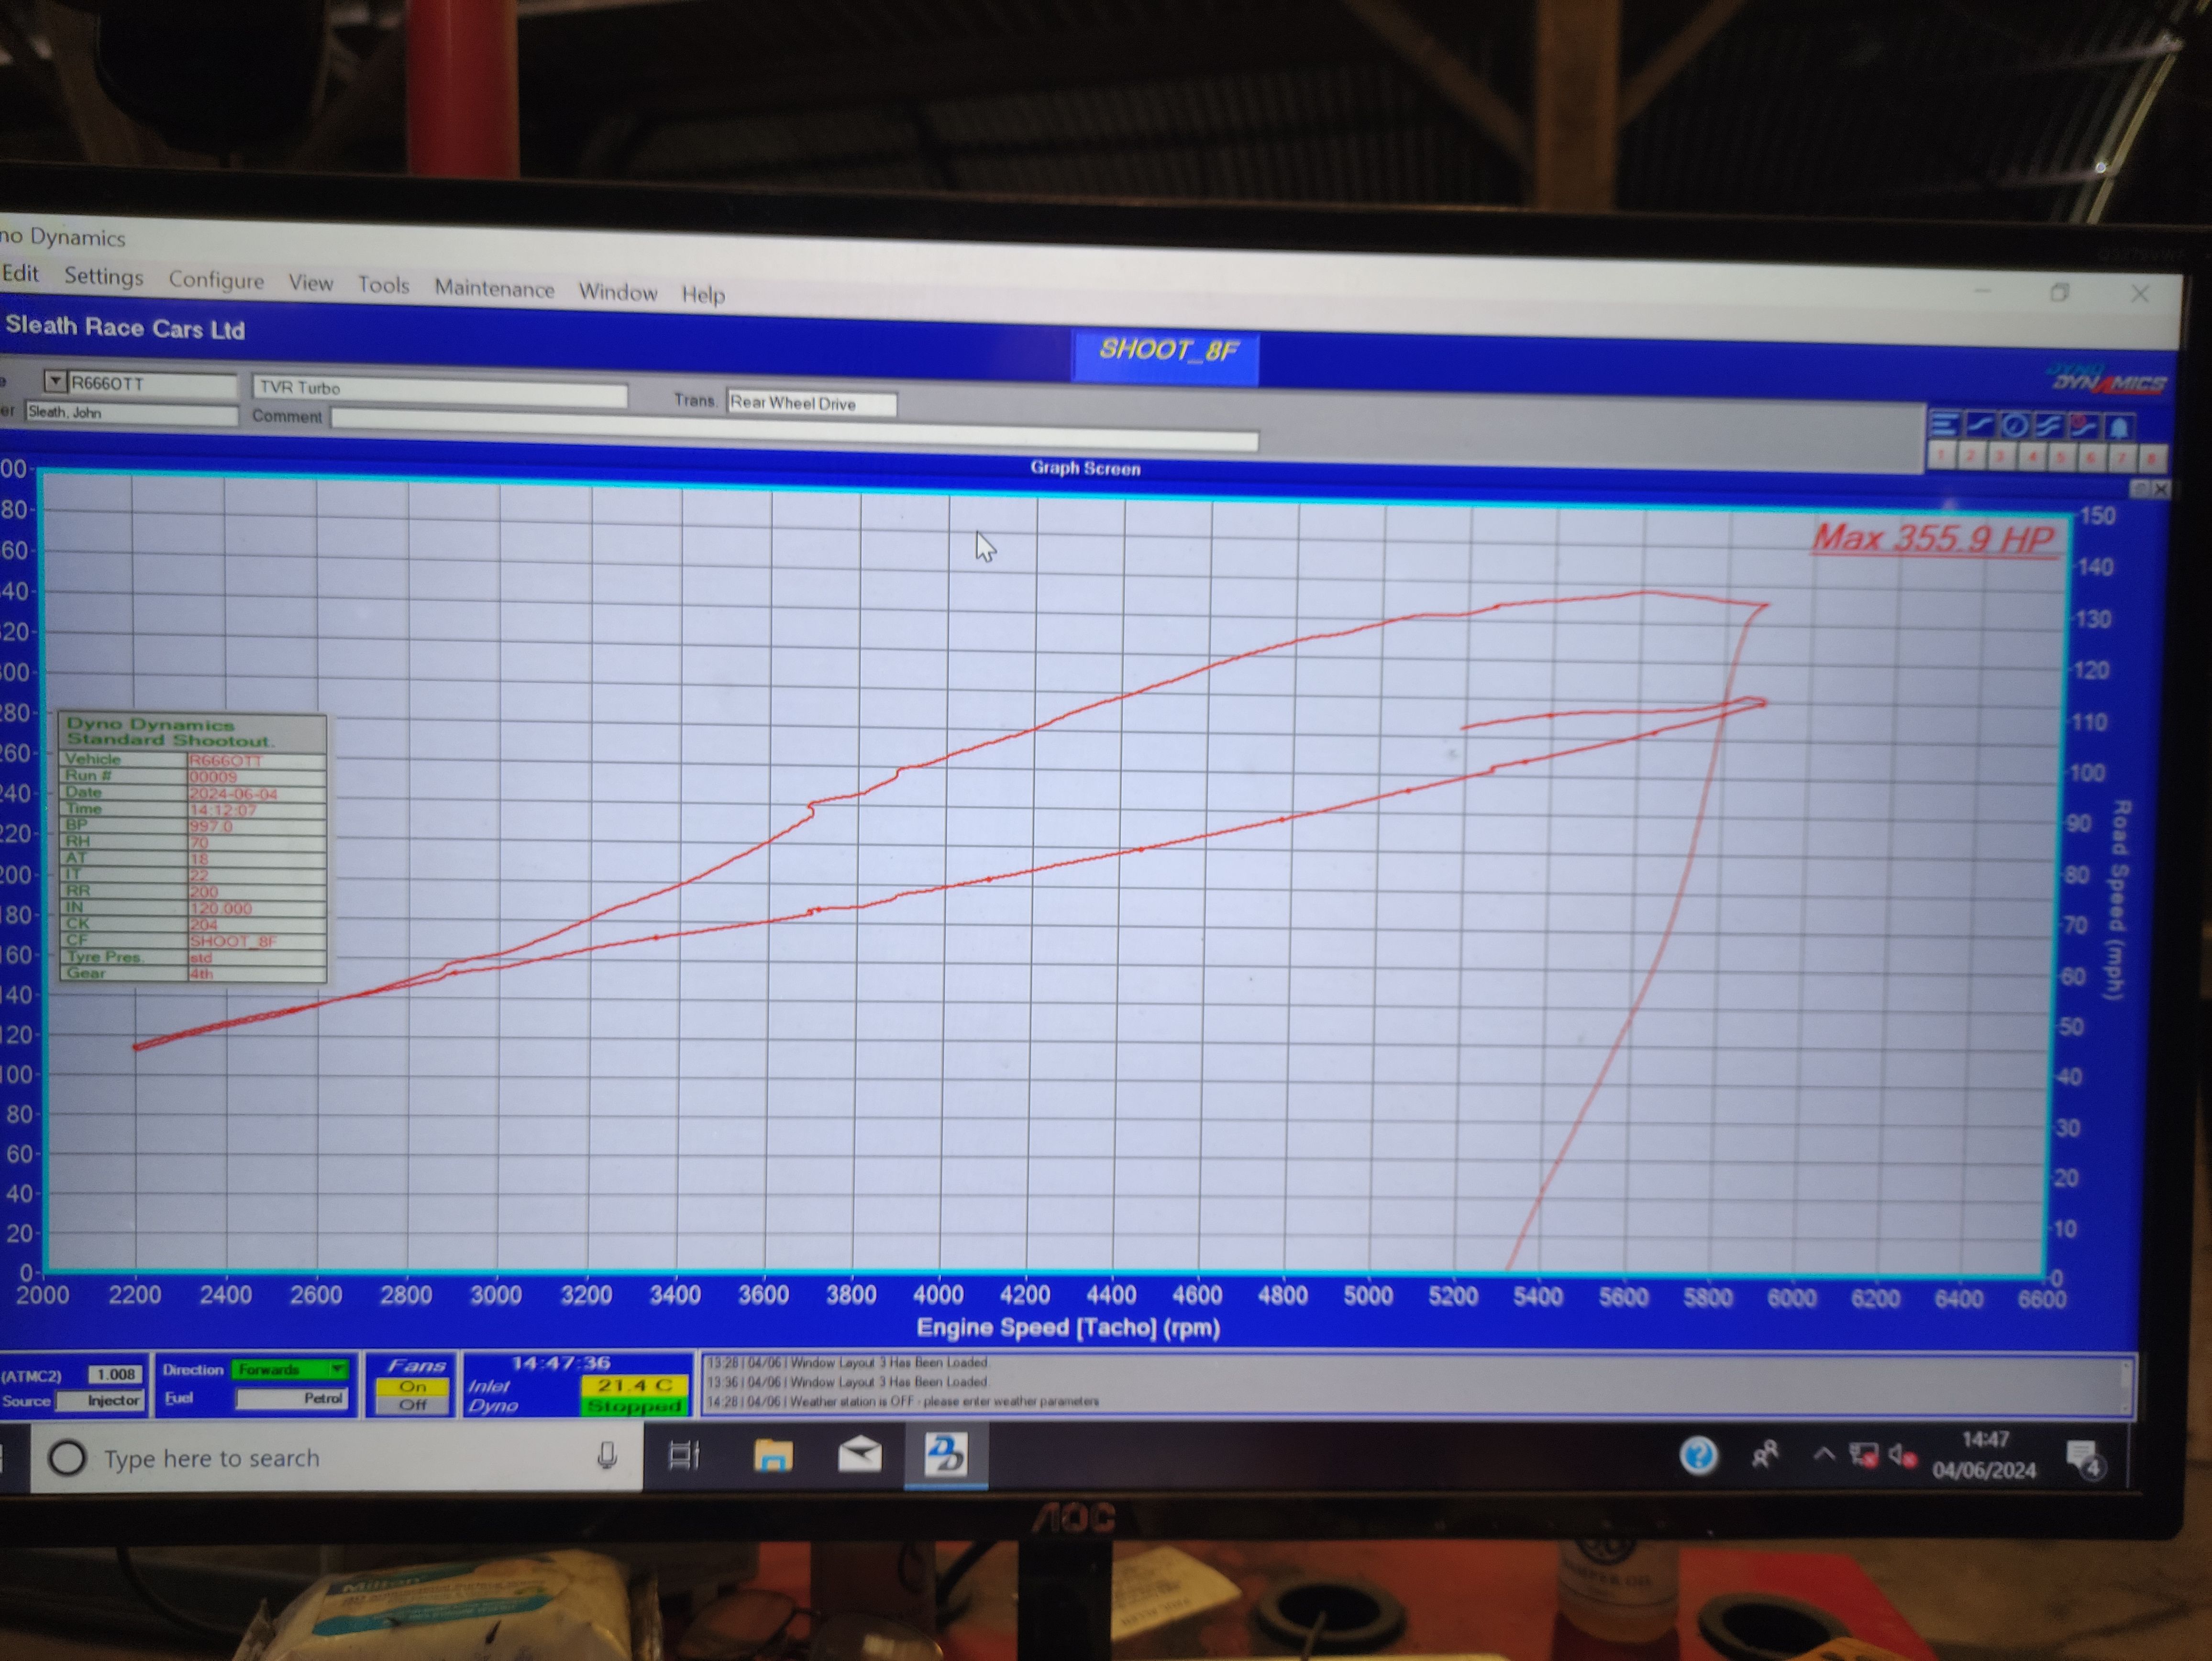
Task: Open the Direction Forwards dropdown
Action: pos(338,1369)
